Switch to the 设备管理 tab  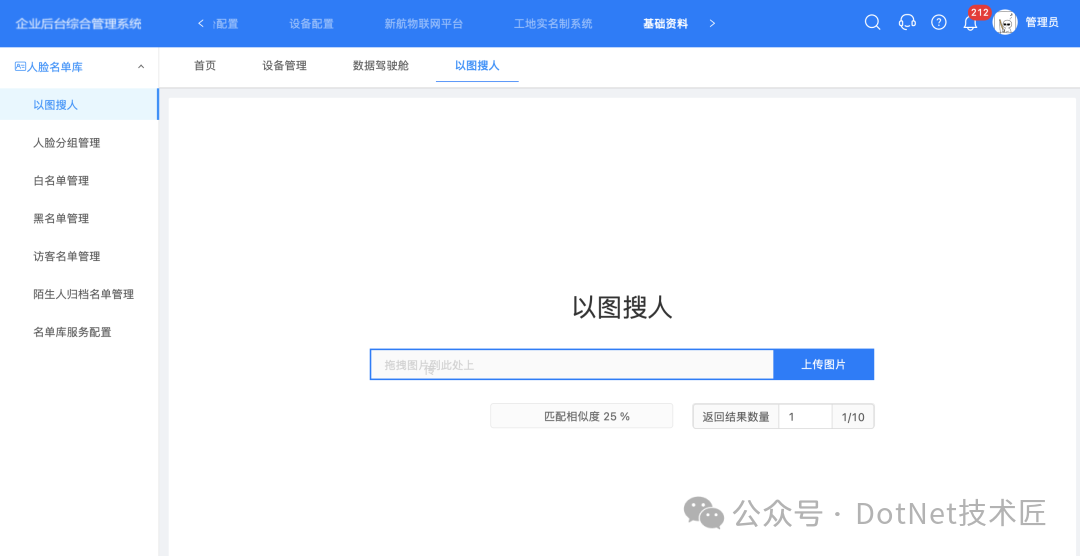click(284, 66)
